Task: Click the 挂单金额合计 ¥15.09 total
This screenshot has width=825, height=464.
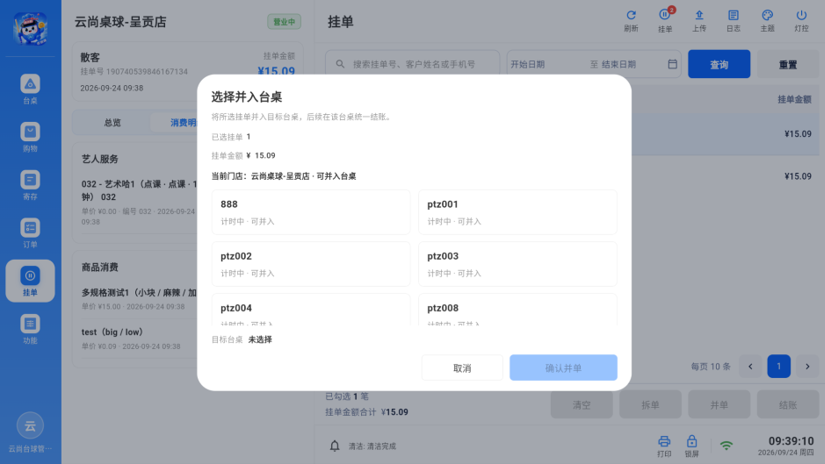Action: pos(367,412)
